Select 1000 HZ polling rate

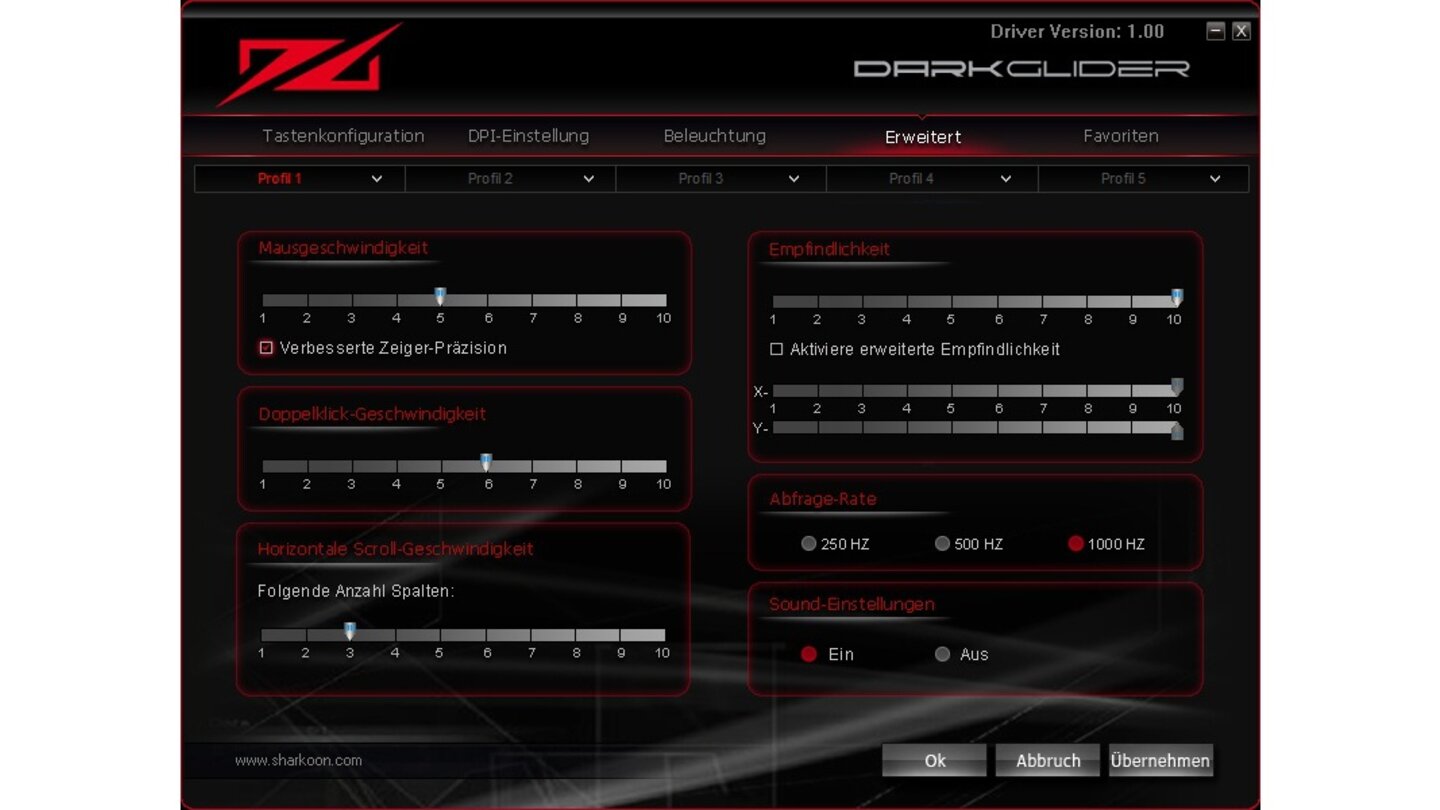1076,544
